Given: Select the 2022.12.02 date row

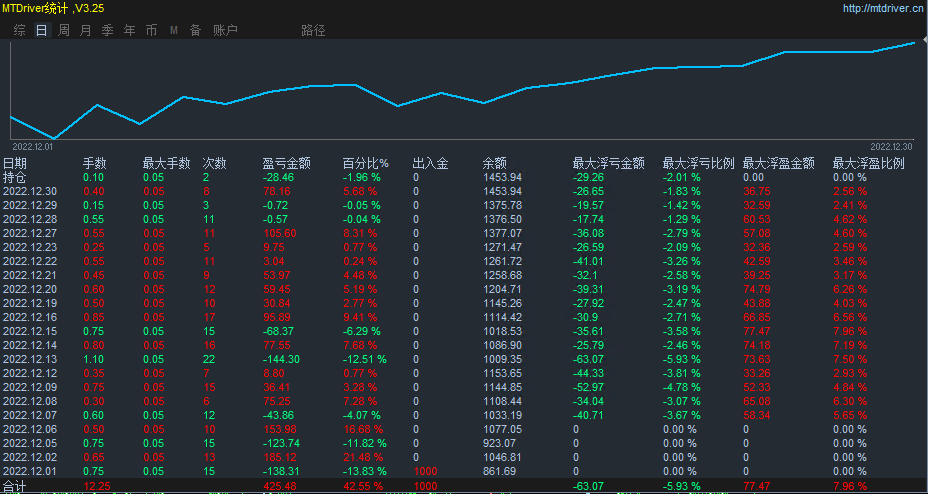Looking at the screenshot, I should [30, 457].
